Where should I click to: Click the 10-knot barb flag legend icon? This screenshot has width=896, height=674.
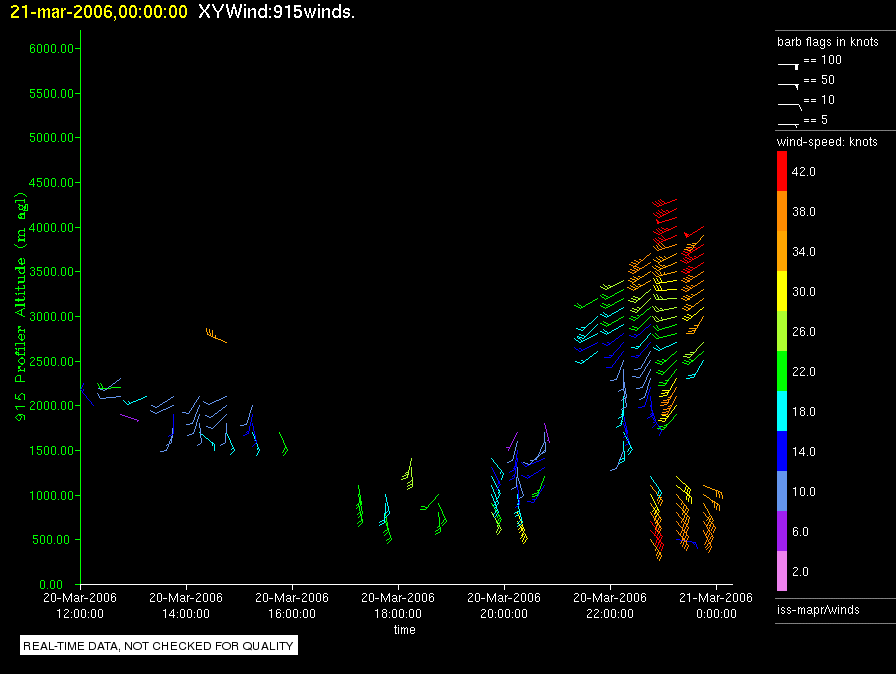789,103
